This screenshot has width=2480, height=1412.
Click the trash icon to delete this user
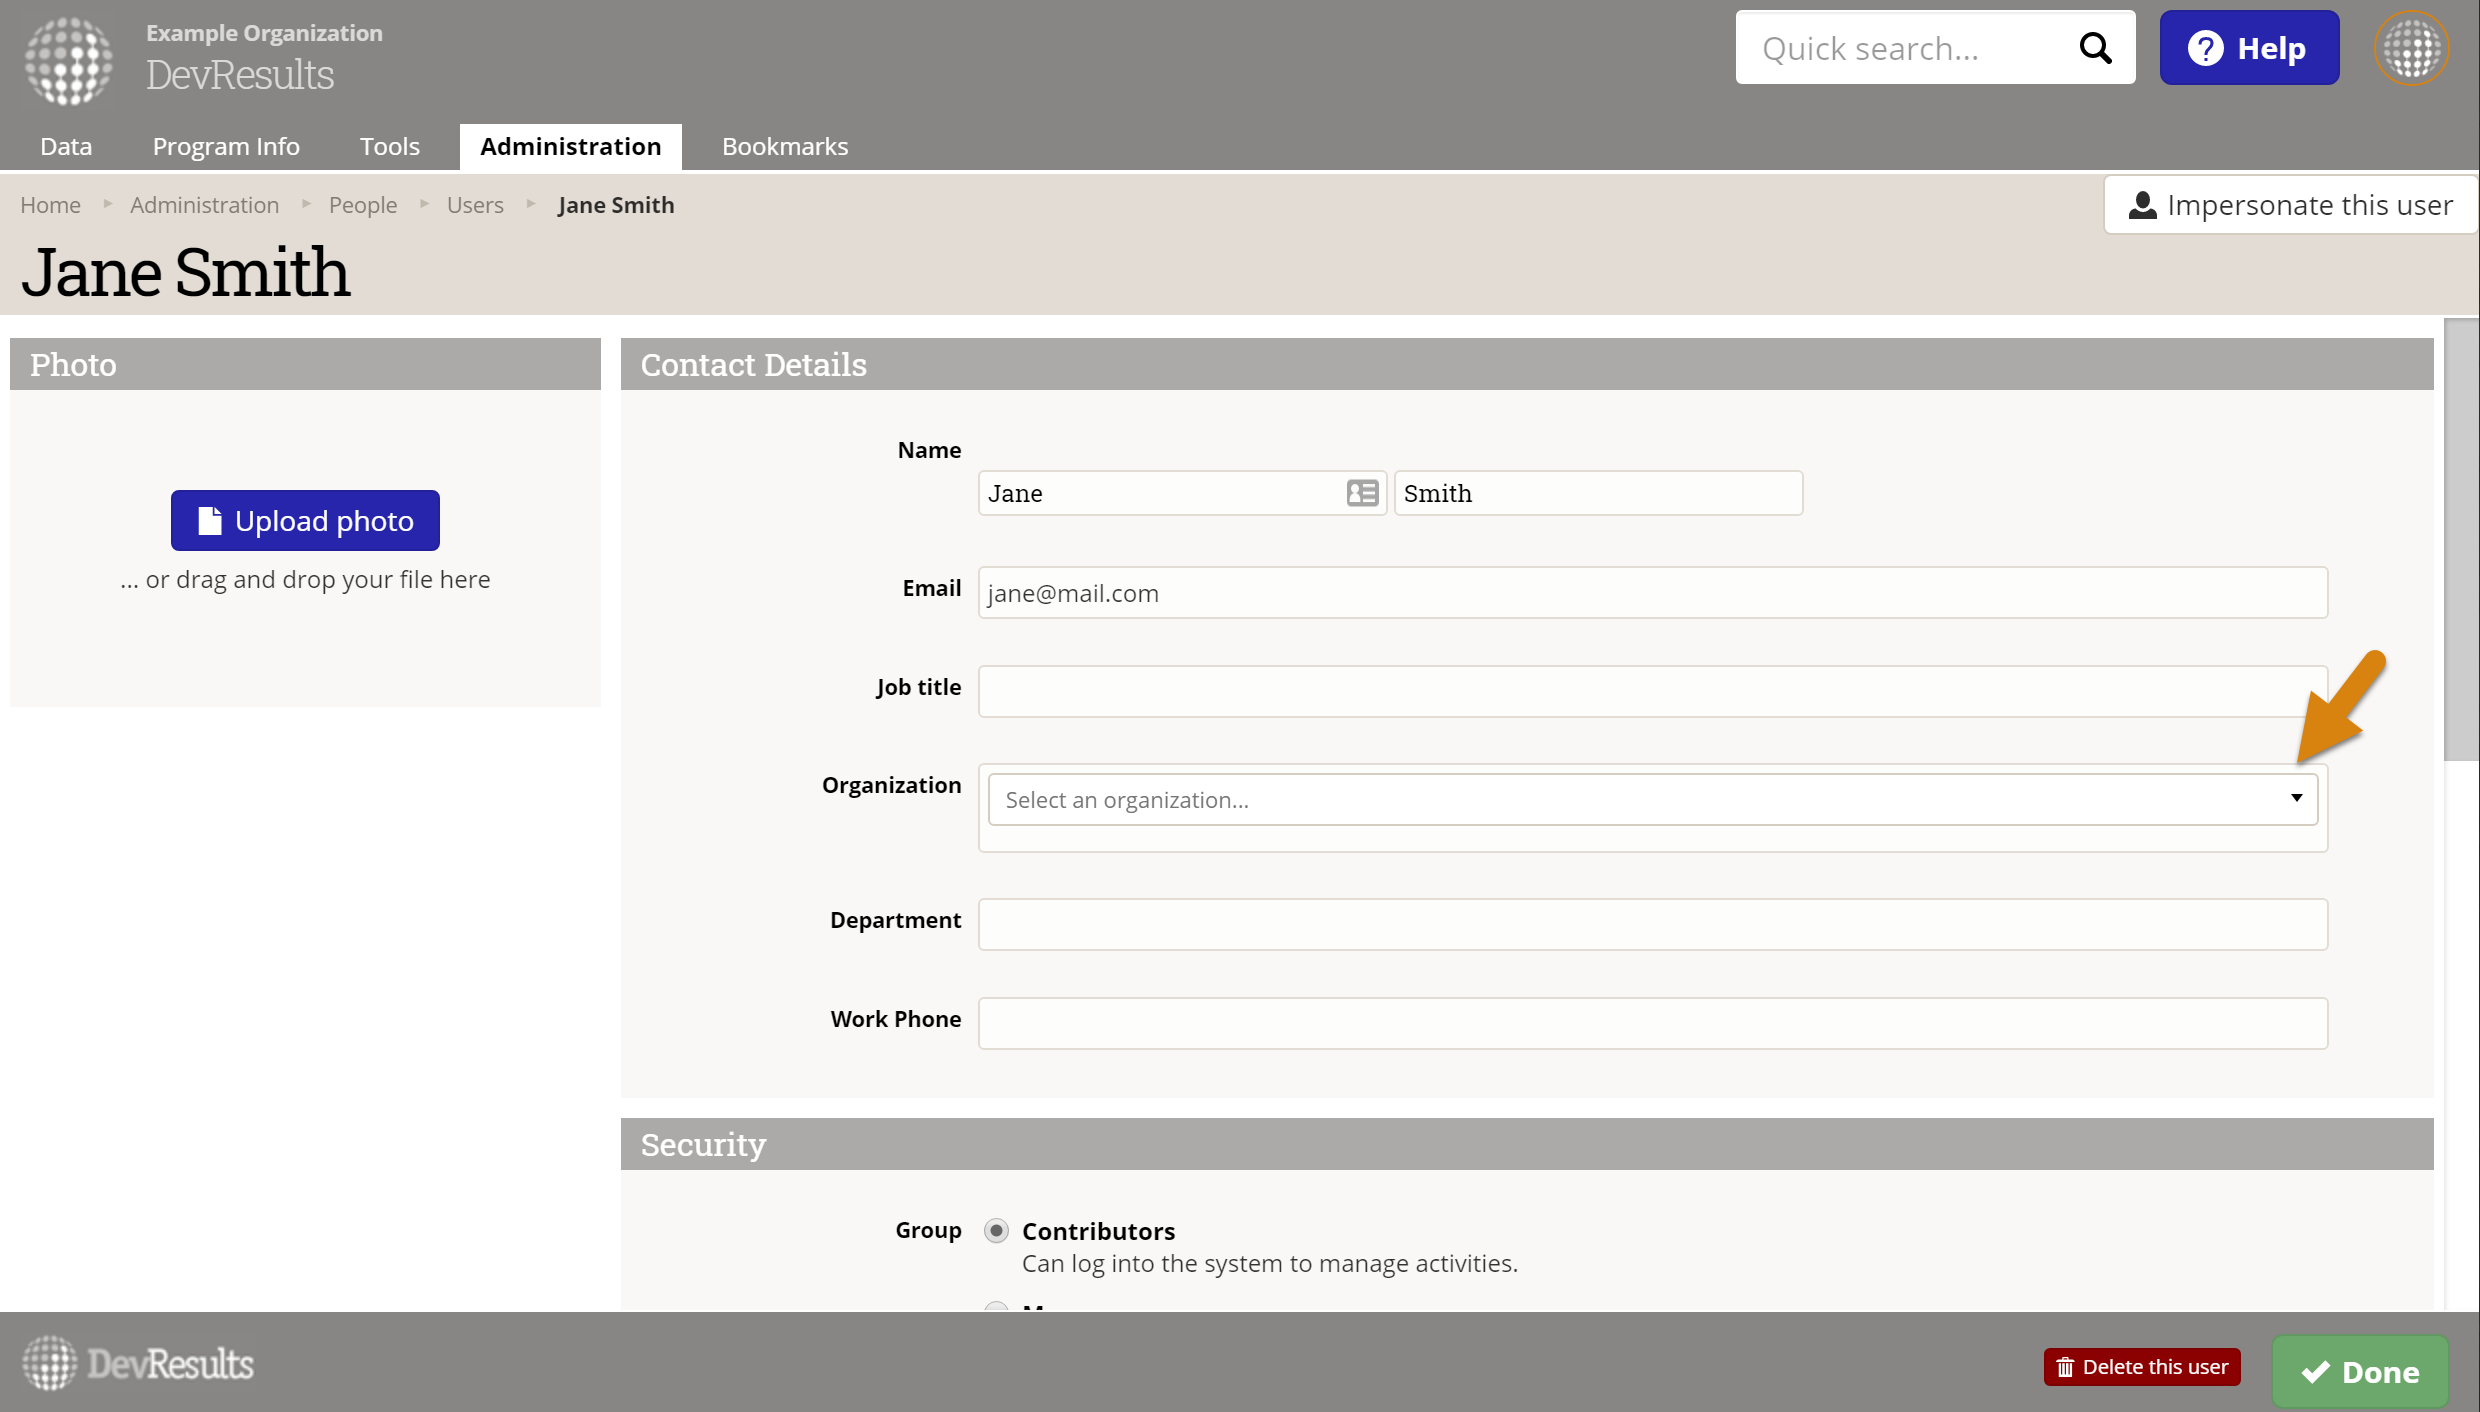(x=2065, y=1367)
